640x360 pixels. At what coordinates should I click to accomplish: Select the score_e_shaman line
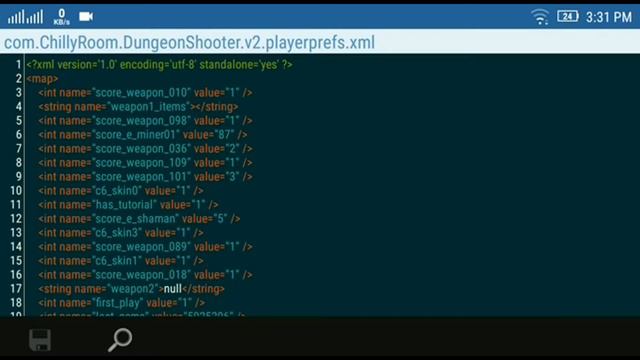tap(139, 219)
